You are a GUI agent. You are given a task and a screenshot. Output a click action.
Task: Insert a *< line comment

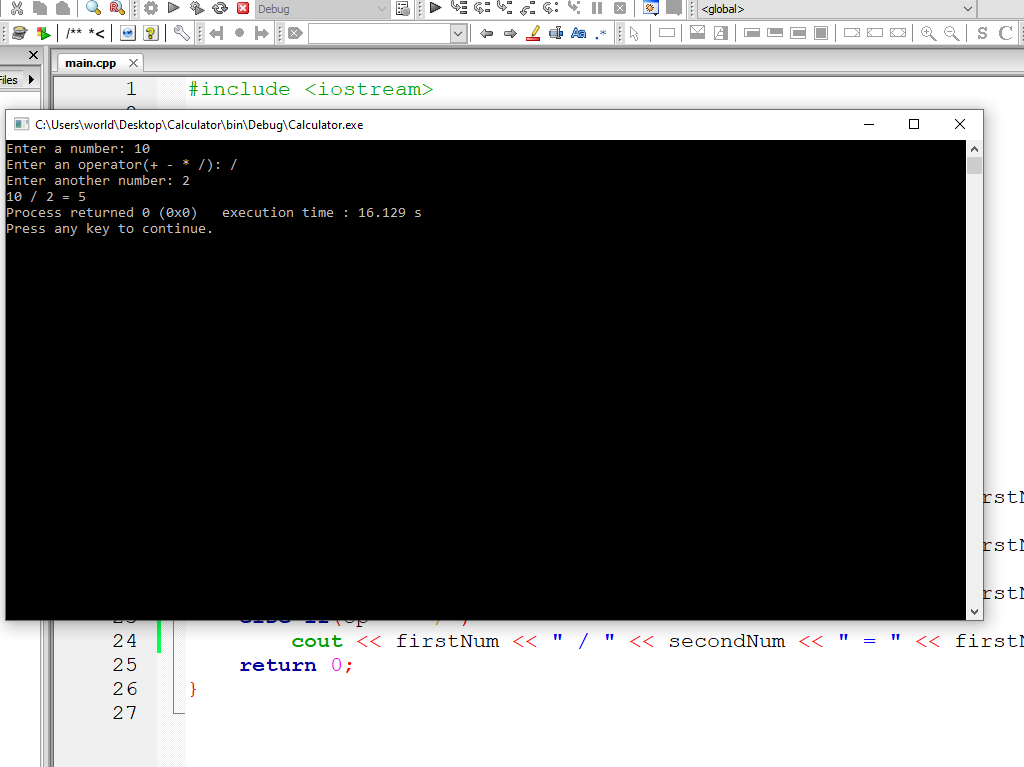pyautogui.click(x=97, y=33)
